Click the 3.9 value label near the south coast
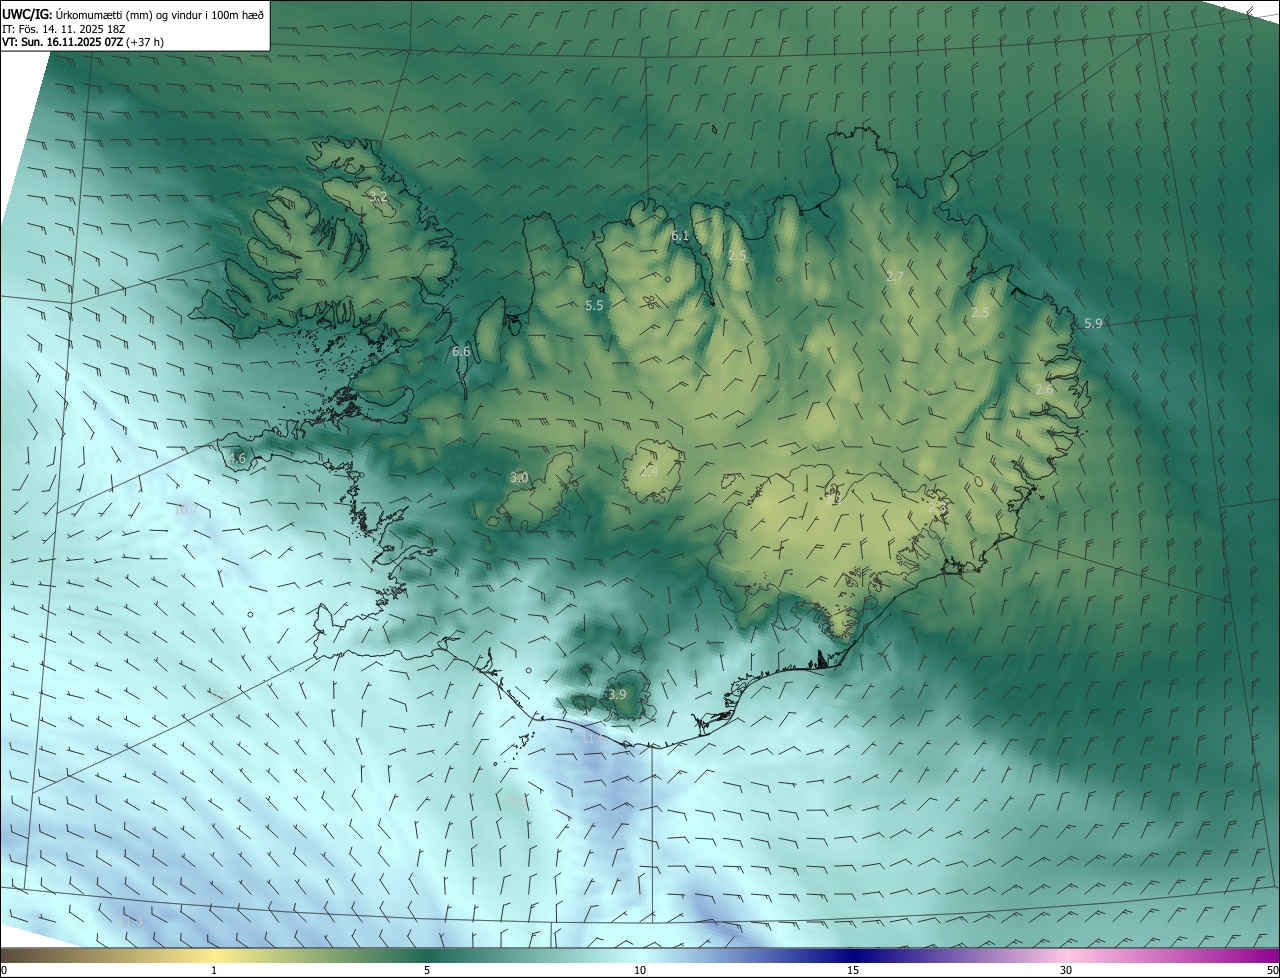1280x978 pixels. 617,694
